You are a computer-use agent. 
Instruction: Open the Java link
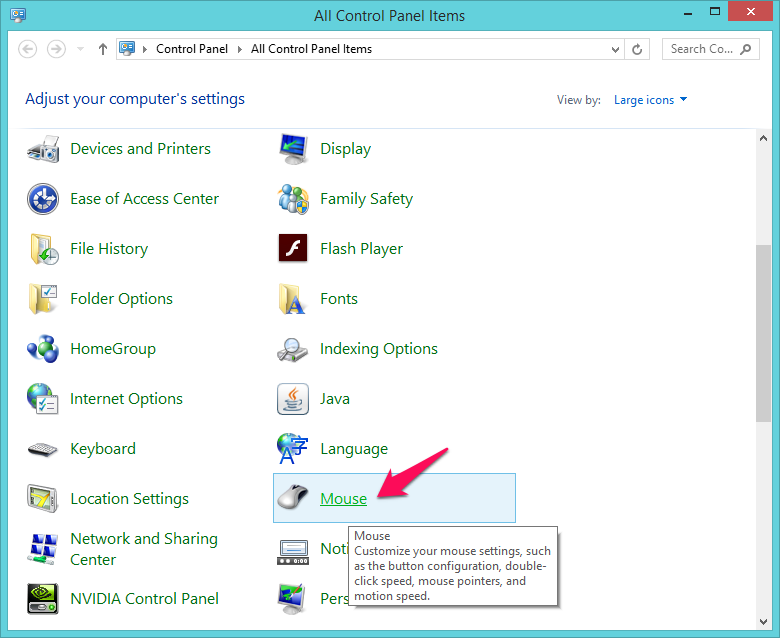click(x=335, y=399)
